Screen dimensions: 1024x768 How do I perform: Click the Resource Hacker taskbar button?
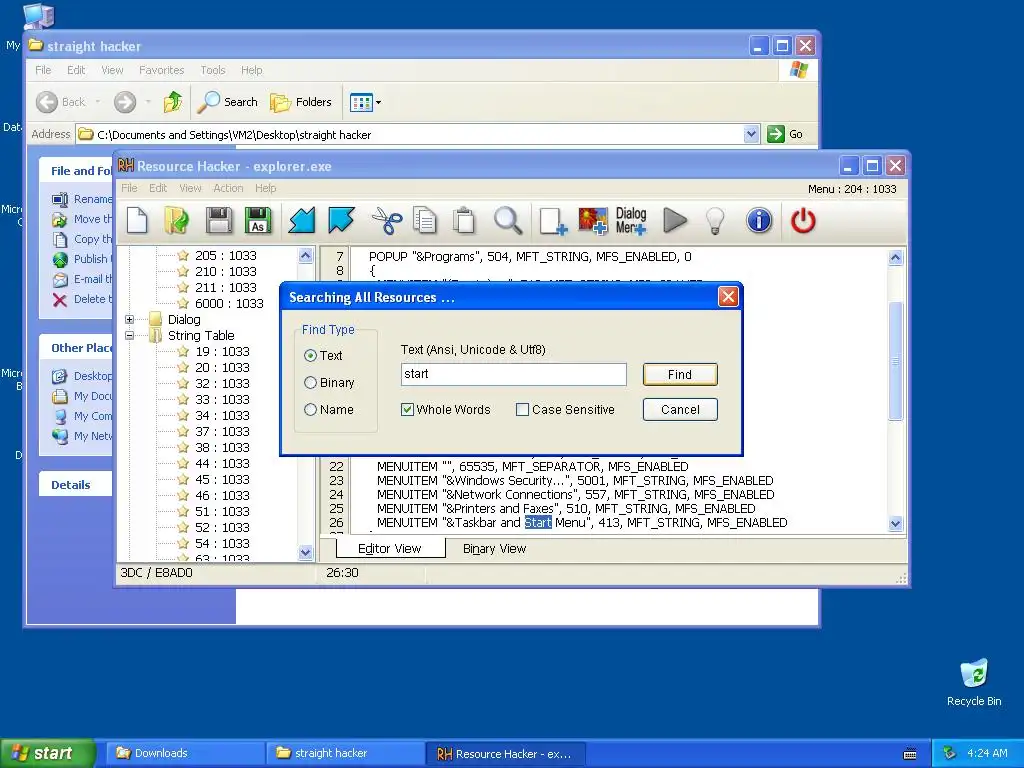(505, 754)
